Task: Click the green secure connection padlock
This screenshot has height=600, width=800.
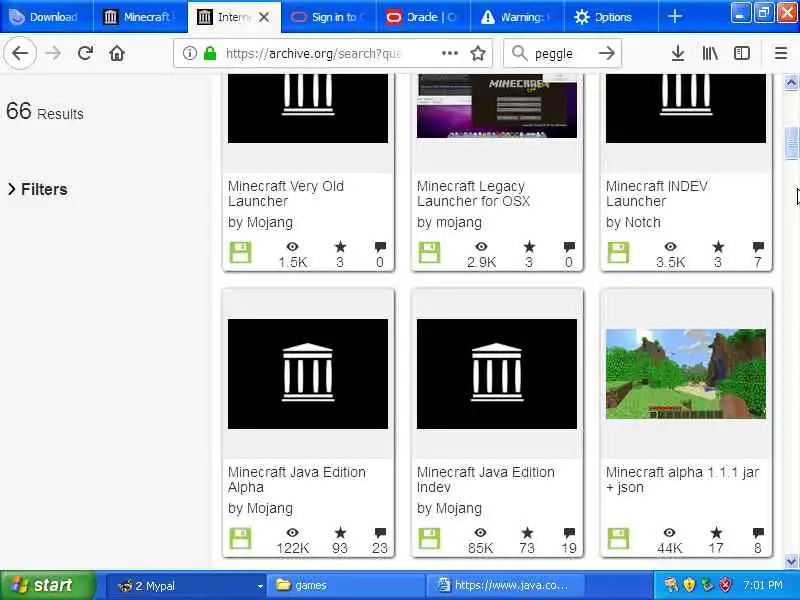Action: [x=210, y=53]
